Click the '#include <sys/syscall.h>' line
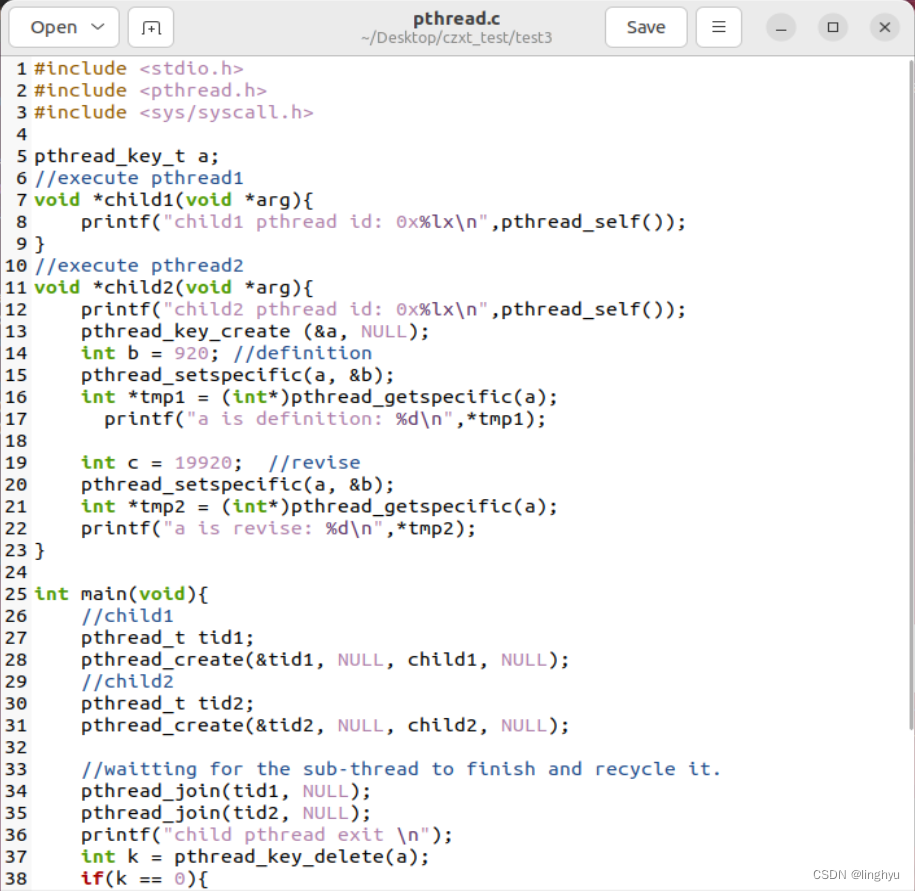This screenshot has width=915, height=891. pyautogui.click(x=174, y=113)
